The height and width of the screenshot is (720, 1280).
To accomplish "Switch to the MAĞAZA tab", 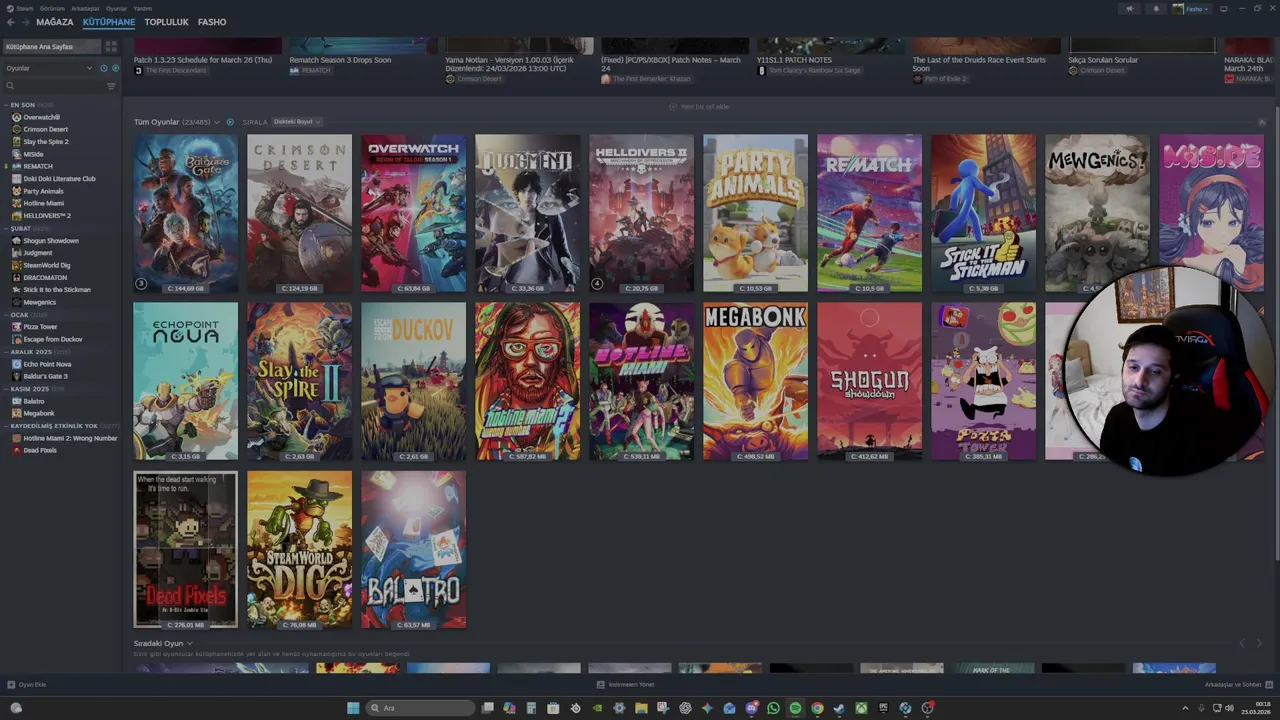I will tap(54, 22).
